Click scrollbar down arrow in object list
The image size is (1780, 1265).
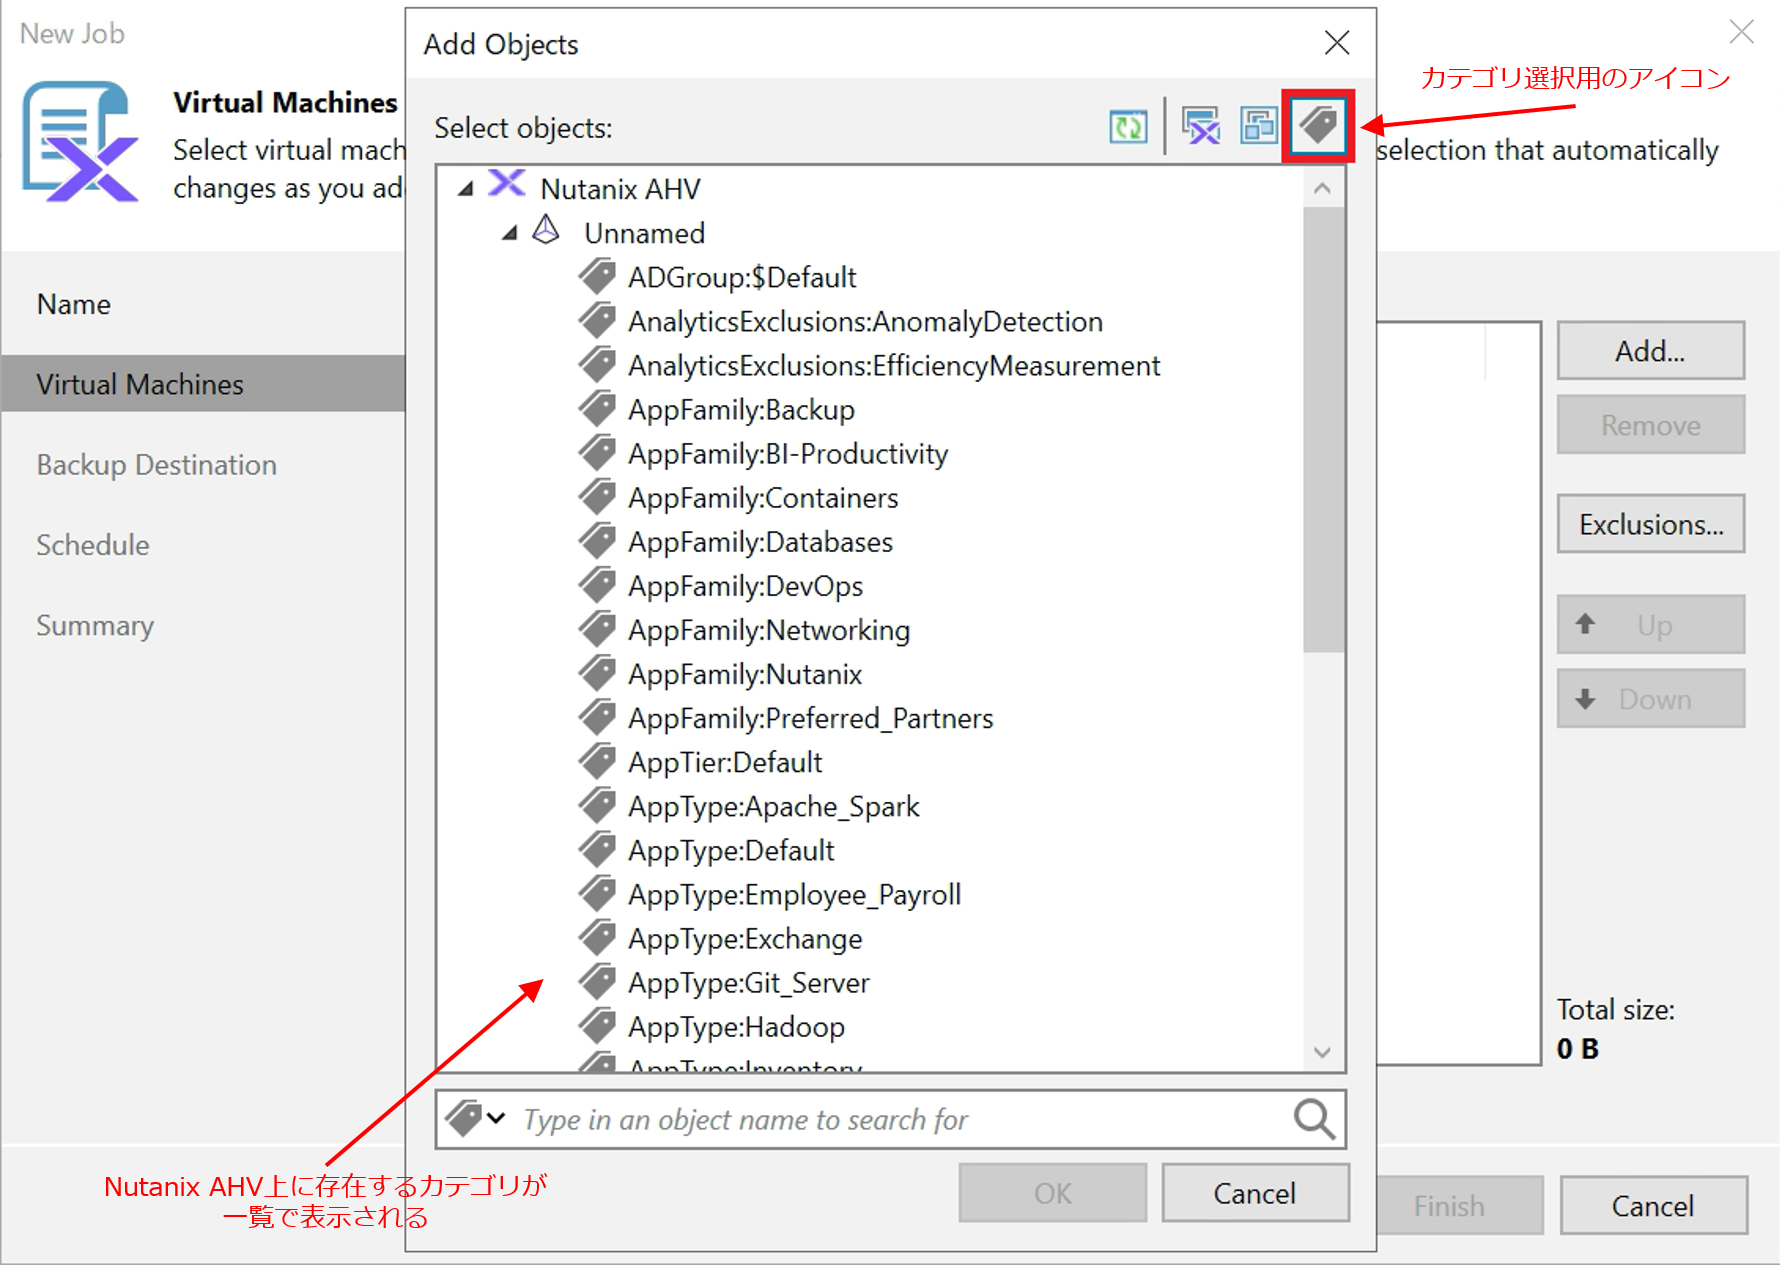pos(1322,1052)
